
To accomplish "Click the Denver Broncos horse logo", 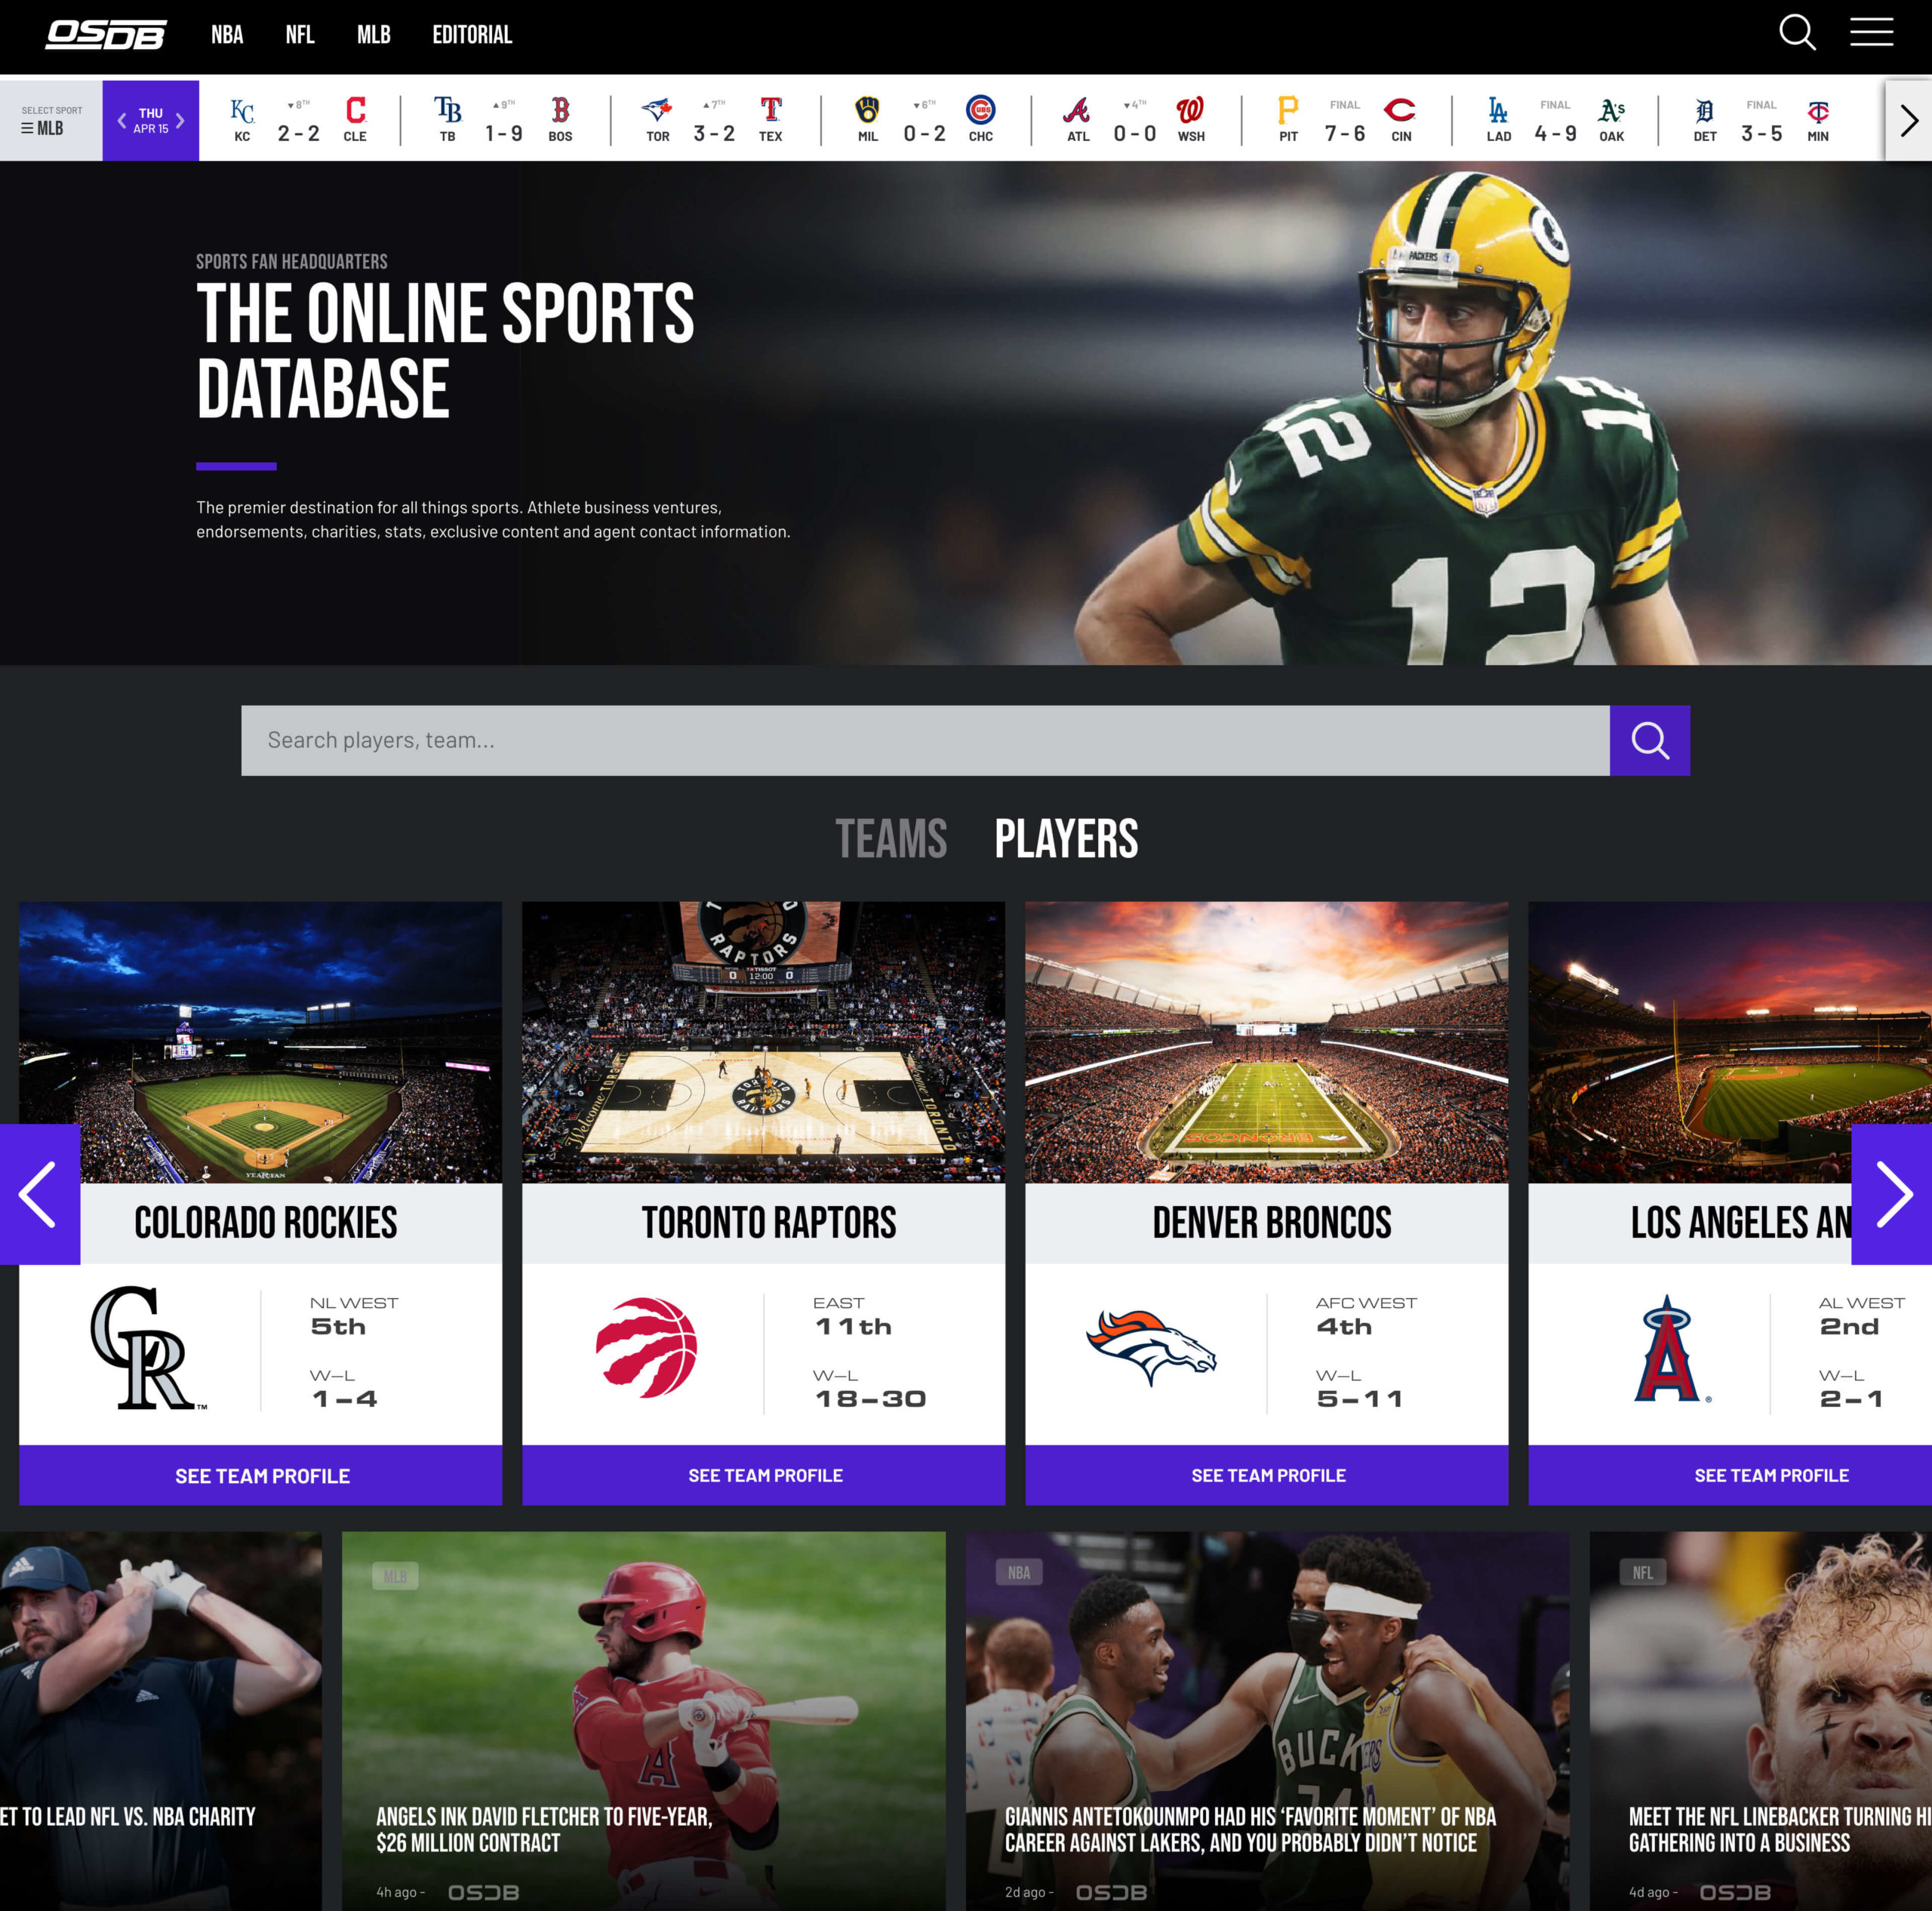I will click(x=1151, y=1348).
